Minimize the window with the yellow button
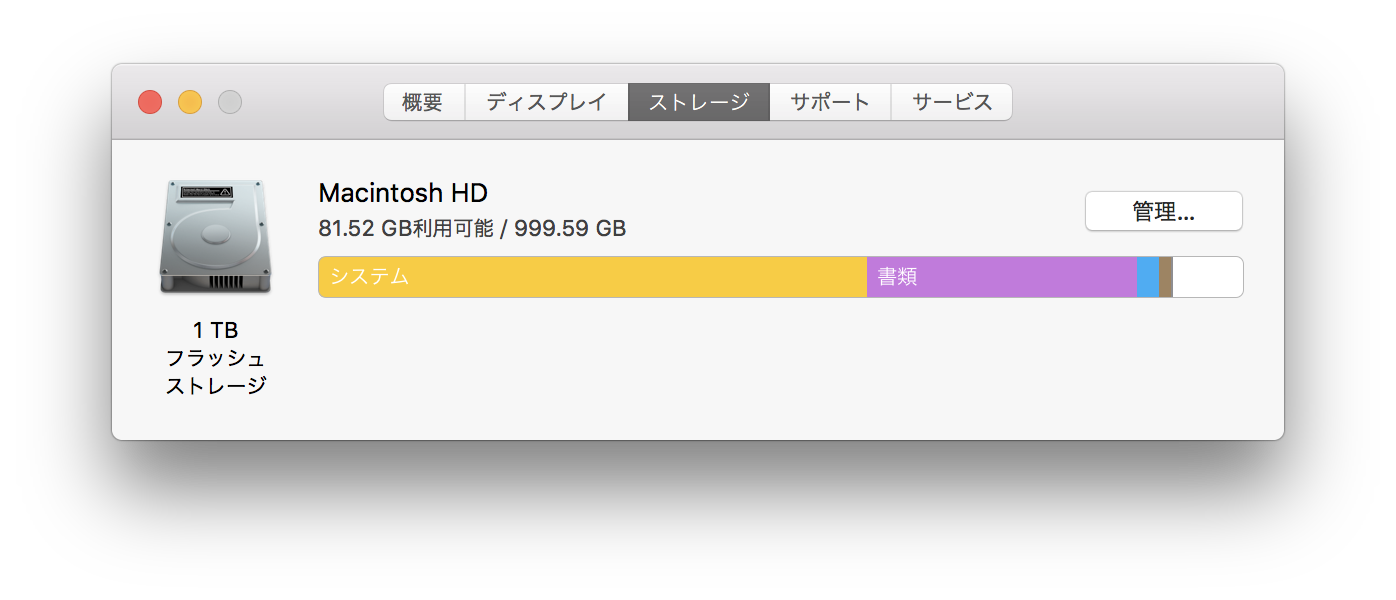Image resolution: width=1396 pixels, height=600 pixels. [x=190, y=102]
